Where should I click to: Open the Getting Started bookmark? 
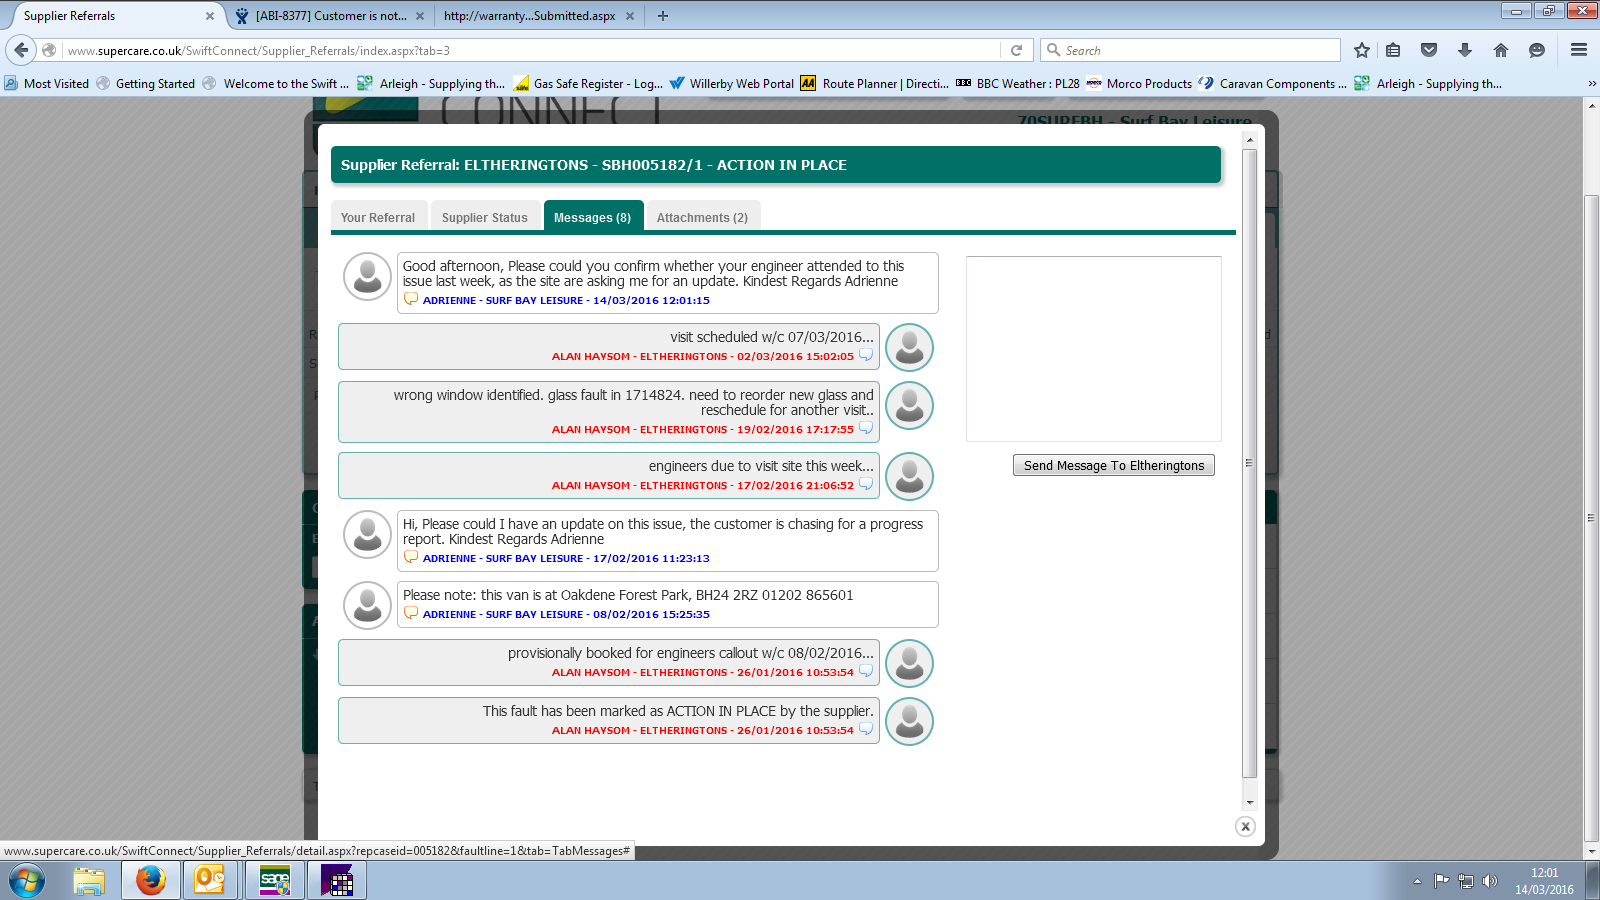pyautogui.click(x=146, y=84)
